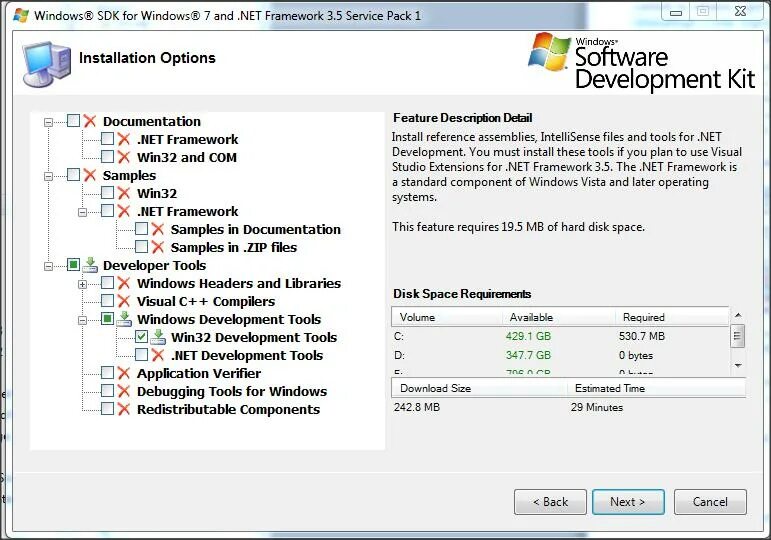The image size is (771, 540).
Task: Proceed with the Next button
Action: tap(628, 502)
